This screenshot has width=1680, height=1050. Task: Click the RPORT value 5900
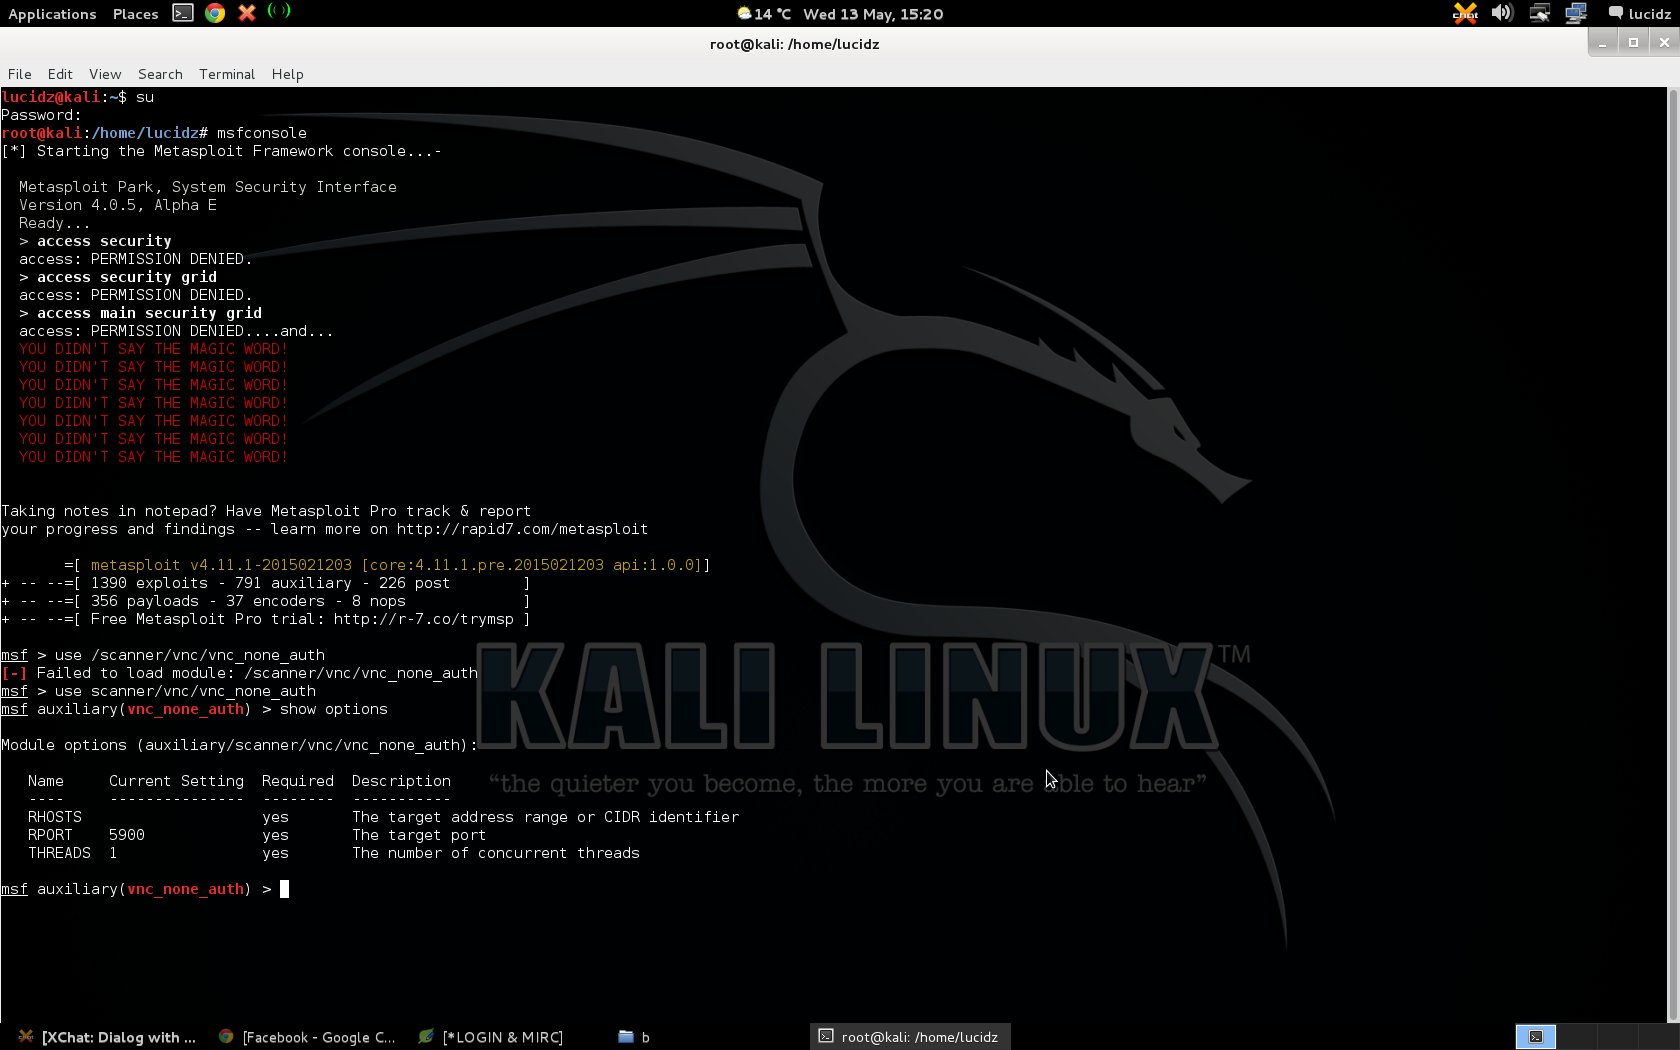point(127,835)
